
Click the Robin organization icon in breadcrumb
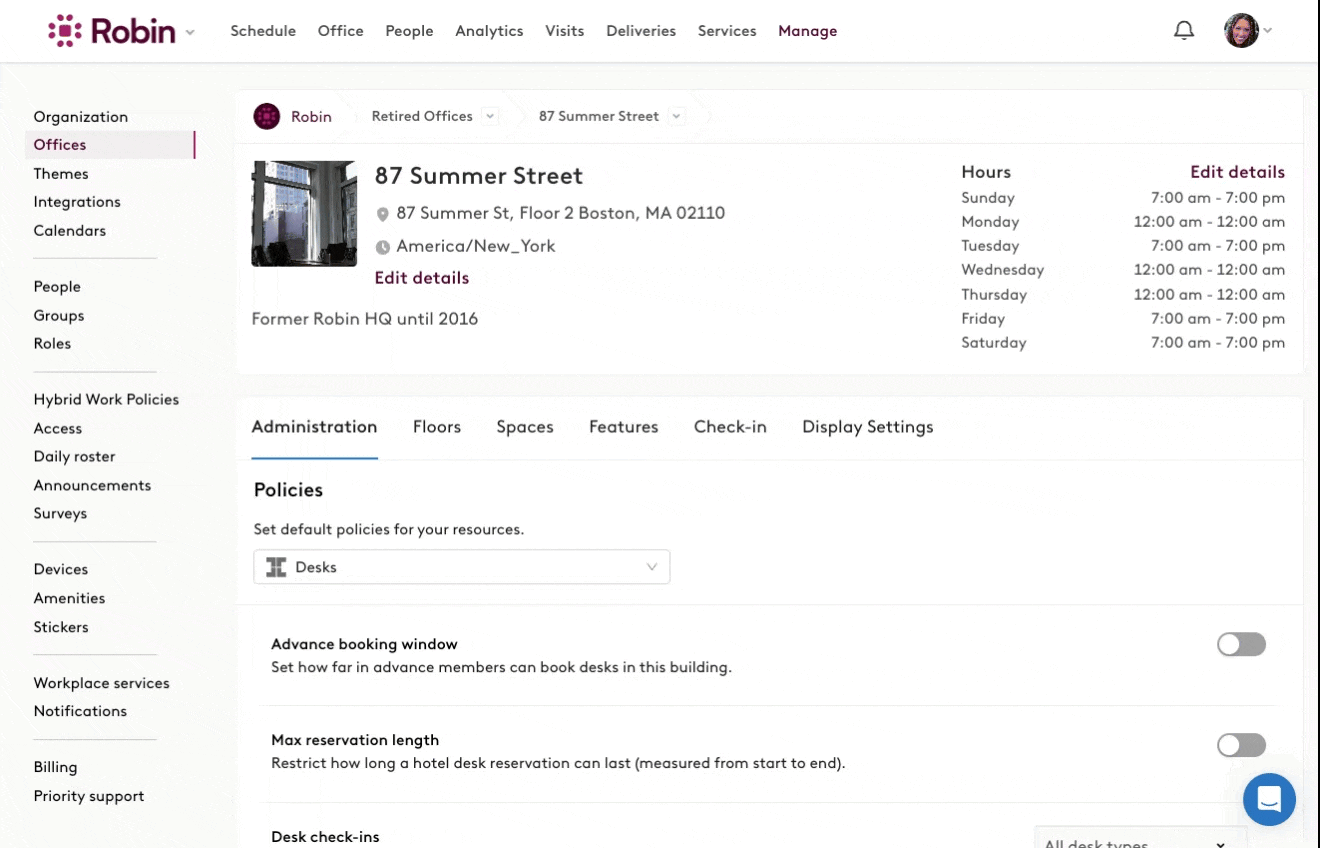point(267,116)
